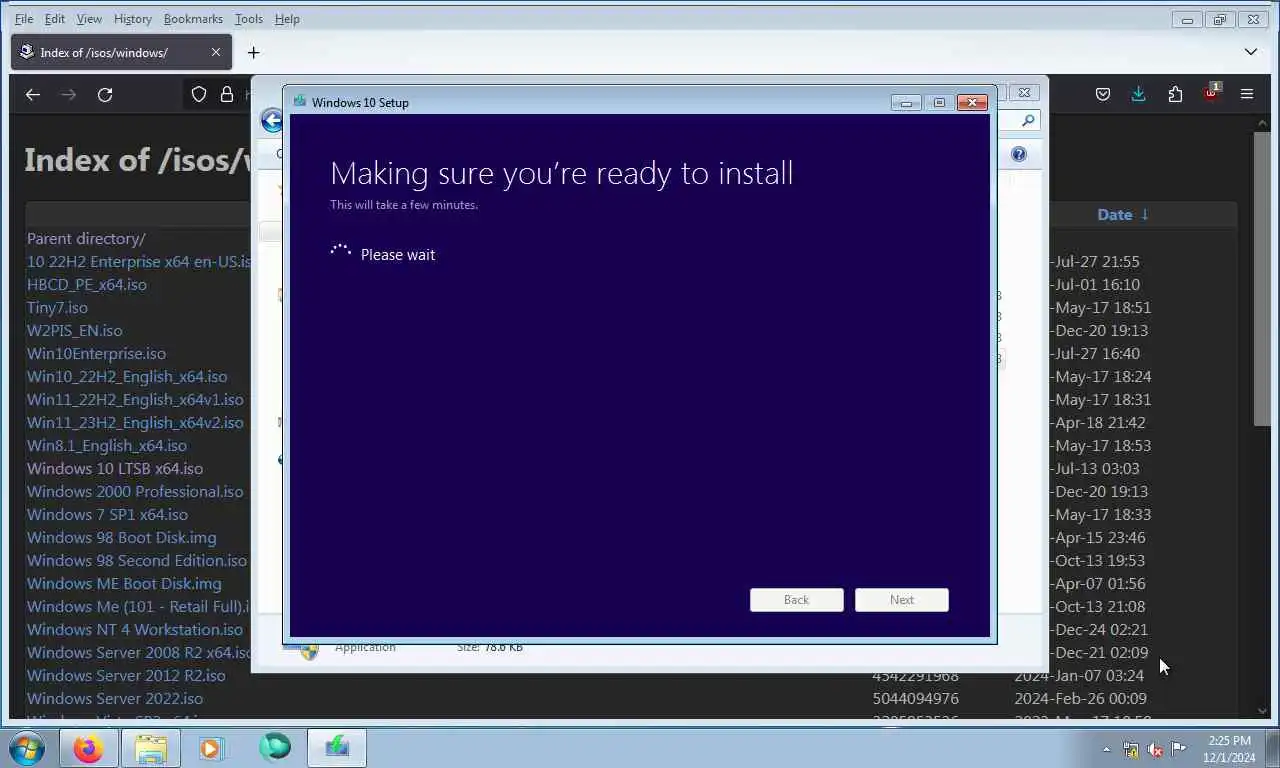Open Windows Explorer from taskbar

[151, 748]
